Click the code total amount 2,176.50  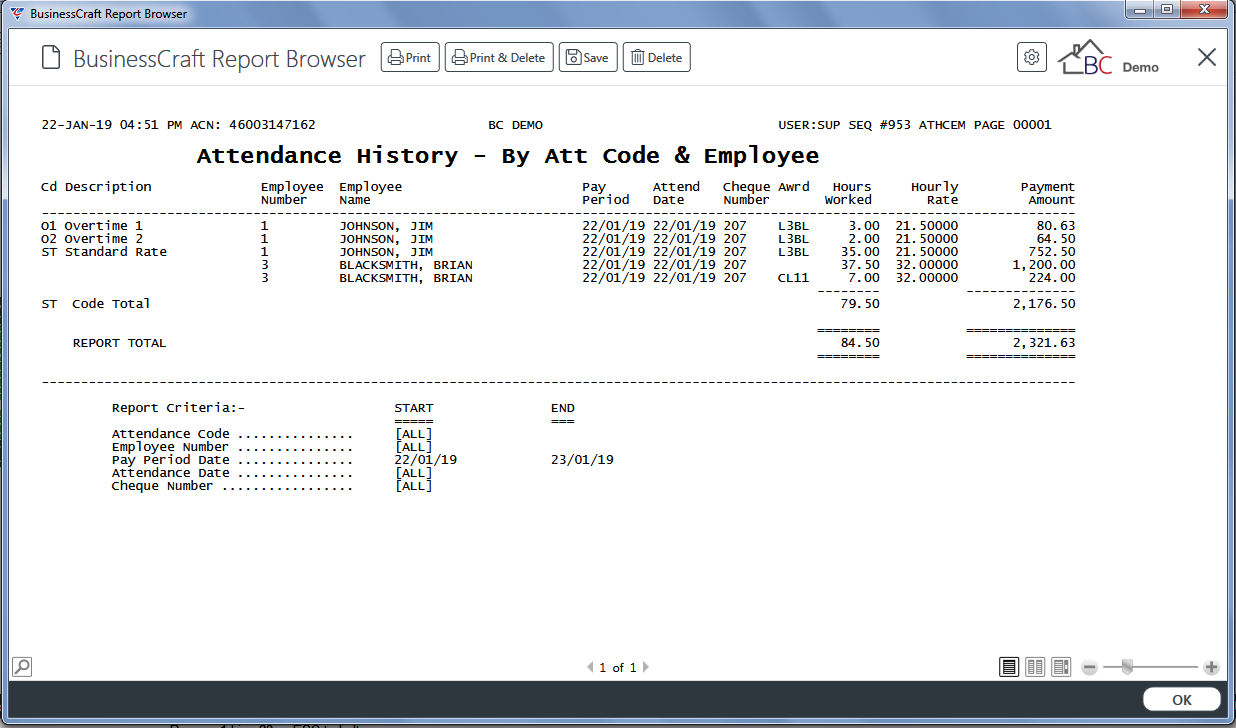tap(1044, 304)
